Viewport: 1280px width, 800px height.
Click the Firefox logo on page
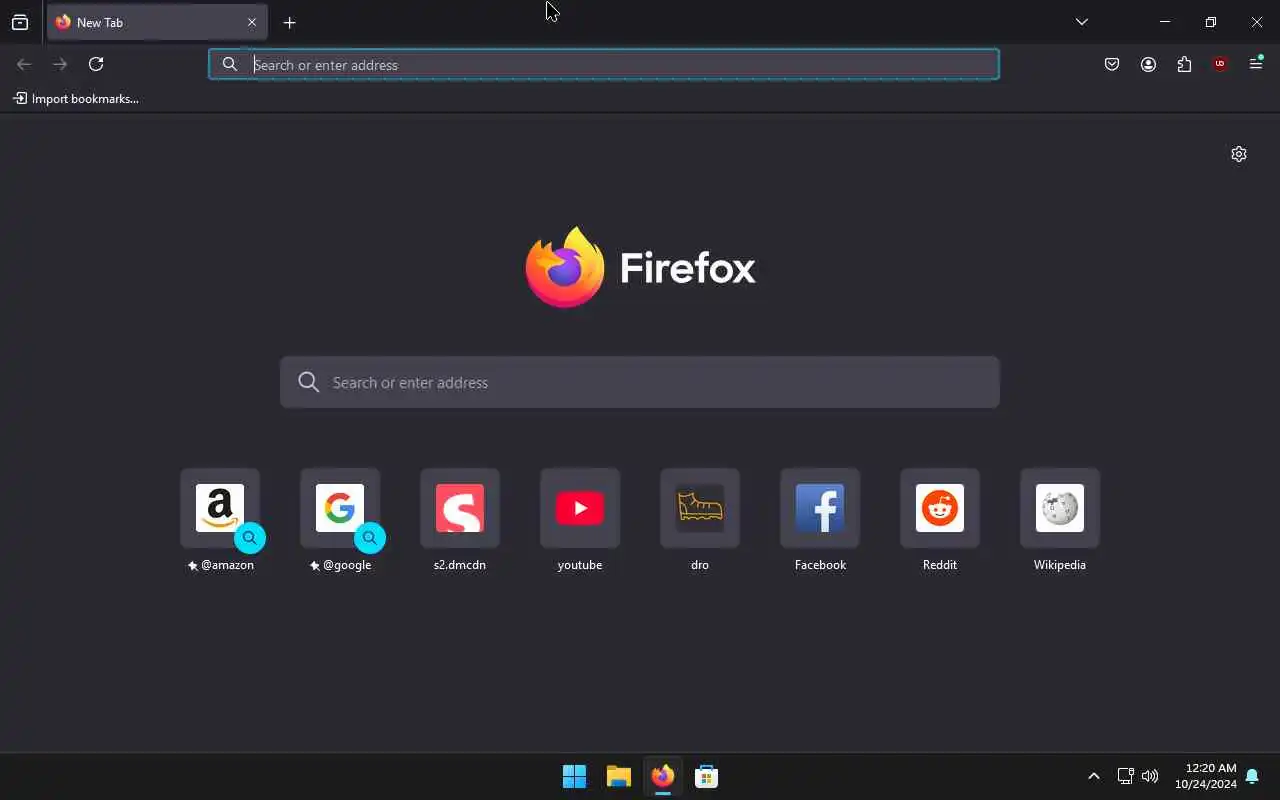[x=640, y=267]
